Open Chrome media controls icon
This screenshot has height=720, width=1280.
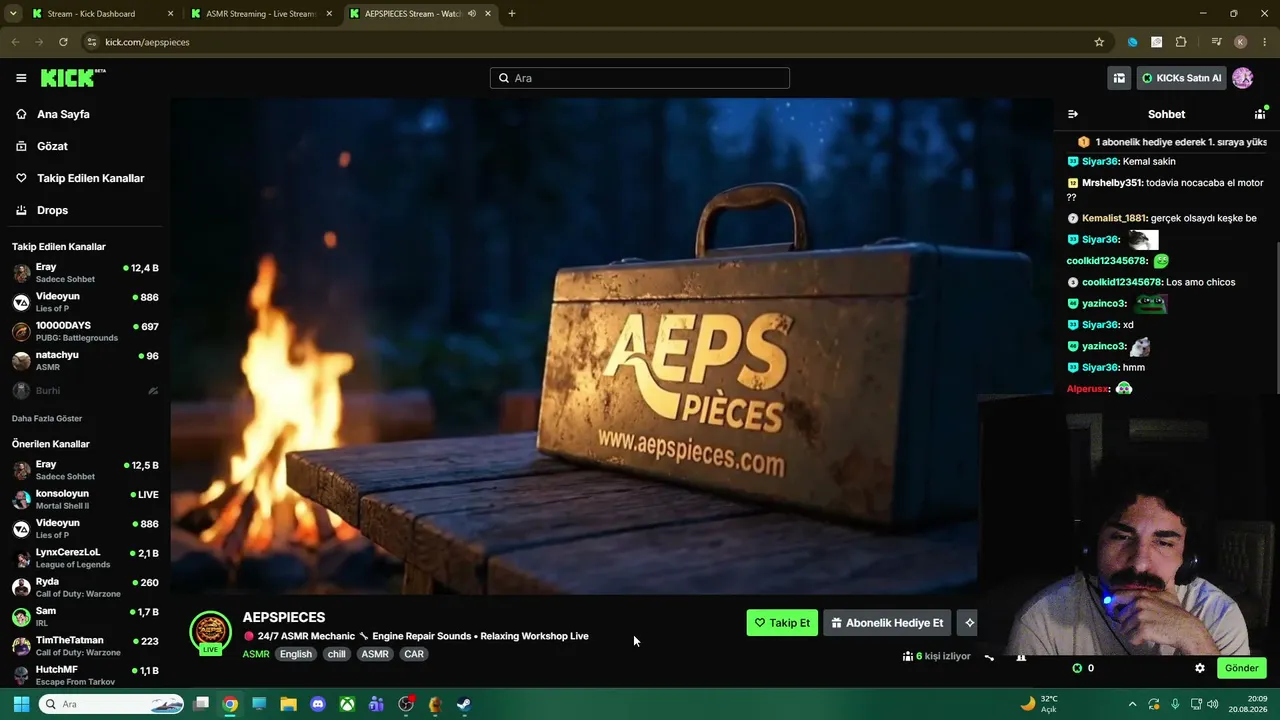1216,42
